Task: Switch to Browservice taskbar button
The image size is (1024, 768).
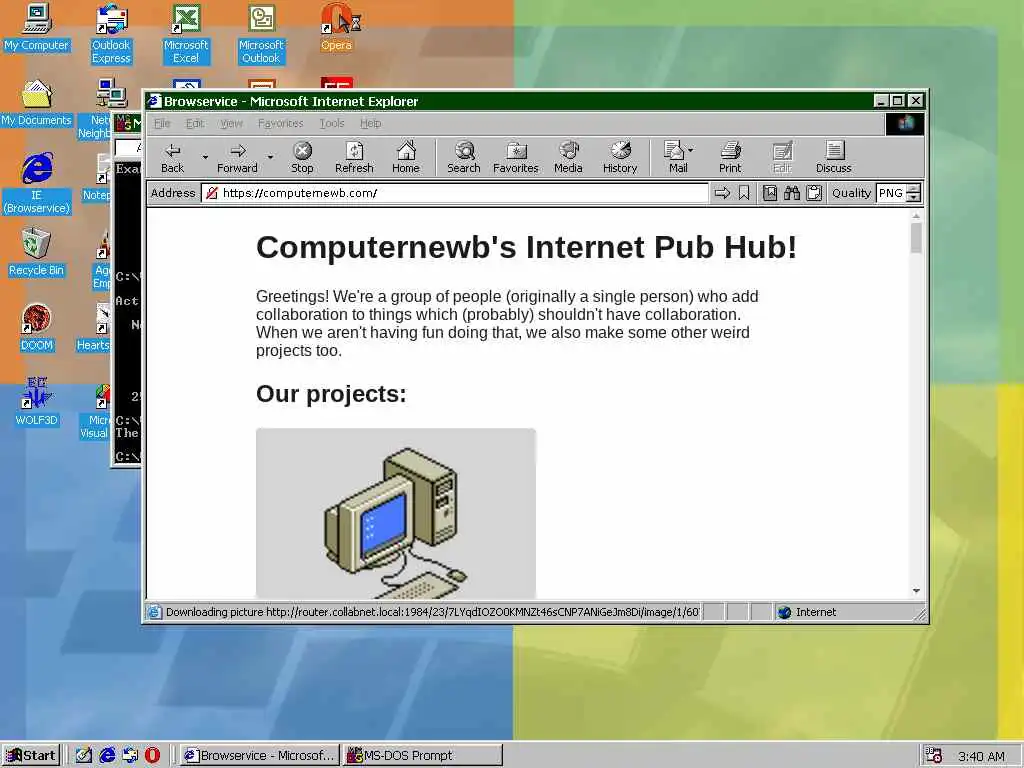Action: pos(259,756)
